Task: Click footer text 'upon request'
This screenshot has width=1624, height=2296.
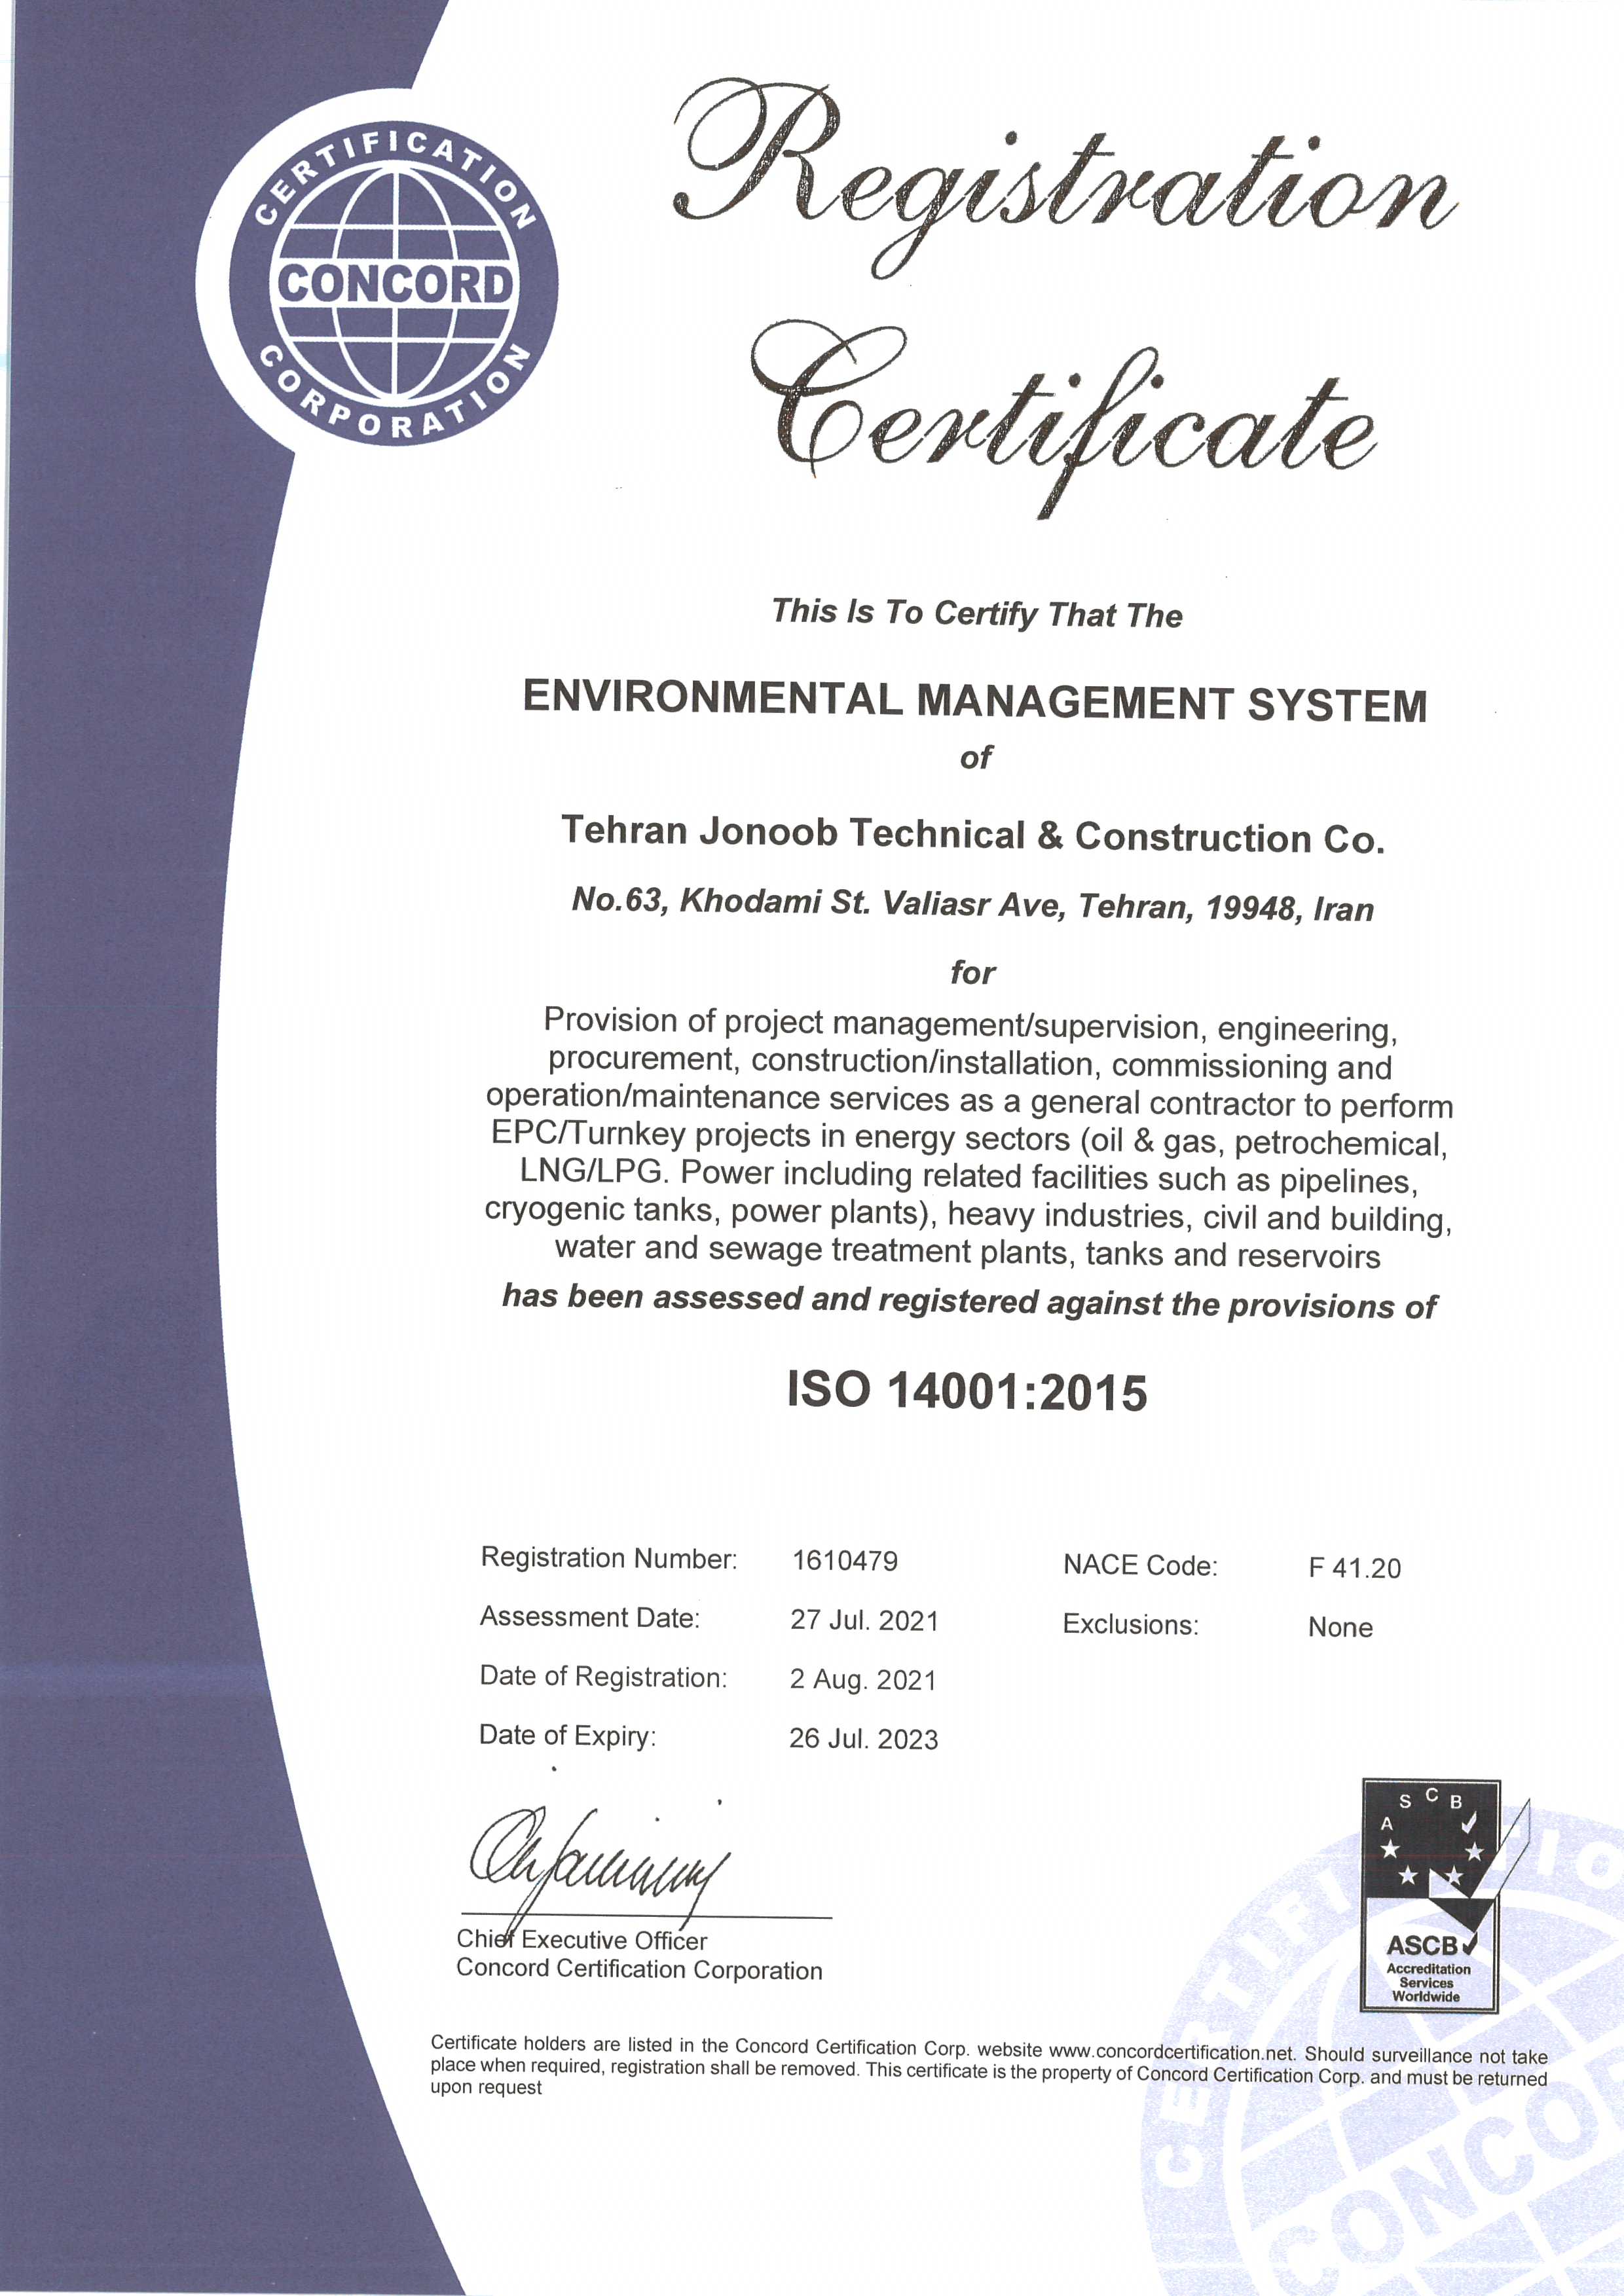Action: (x=486, y=2088)
